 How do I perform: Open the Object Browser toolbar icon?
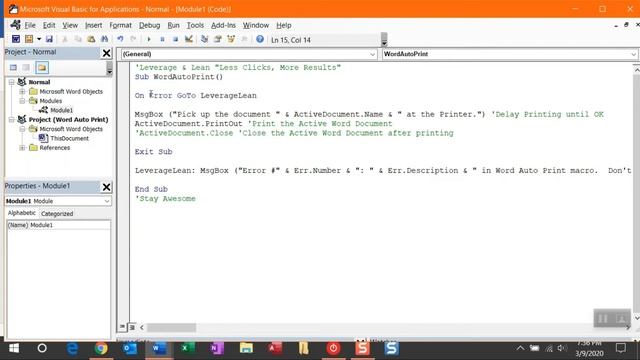click(231, 39)
